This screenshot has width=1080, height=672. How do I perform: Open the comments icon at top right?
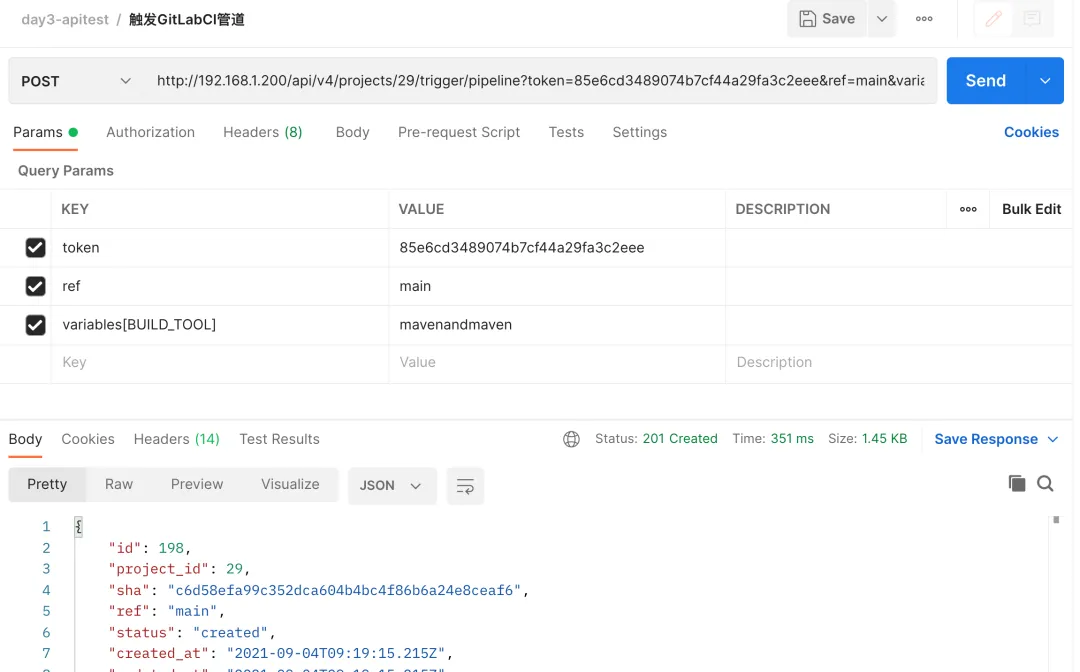tap(1032, 19)
